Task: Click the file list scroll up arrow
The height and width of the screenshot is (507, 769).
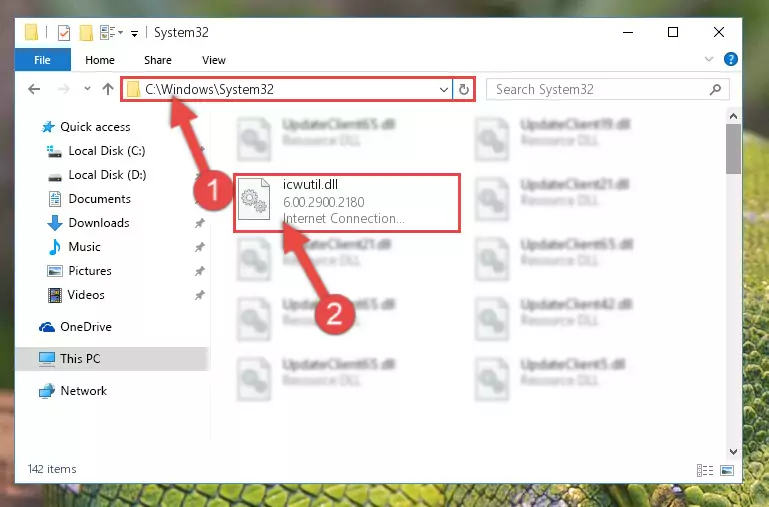Action: coord(733,116)
